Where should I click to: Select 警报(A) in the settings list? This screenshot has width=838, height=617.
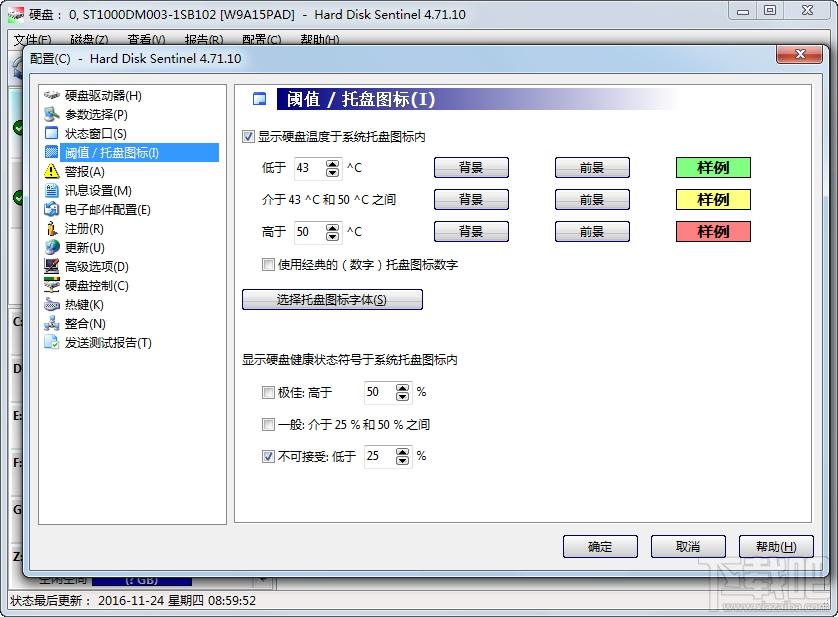tap(84, 172)
